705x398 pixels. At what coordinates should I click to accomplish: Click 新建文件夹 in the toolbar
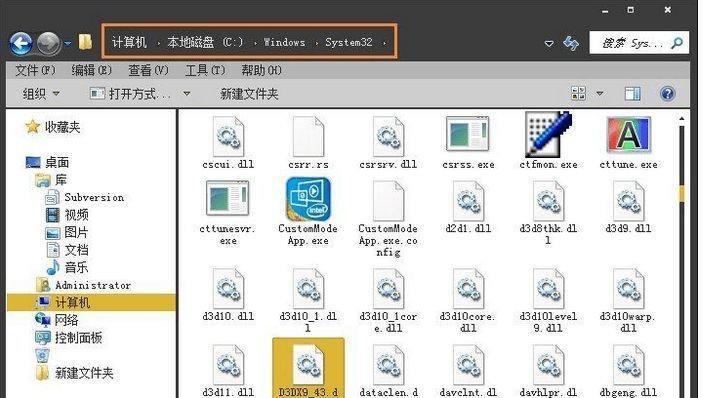pos(250,94)
